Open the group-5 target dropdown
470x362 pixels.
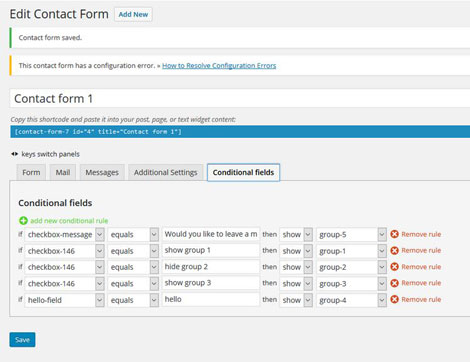click(x=351, y=234)
